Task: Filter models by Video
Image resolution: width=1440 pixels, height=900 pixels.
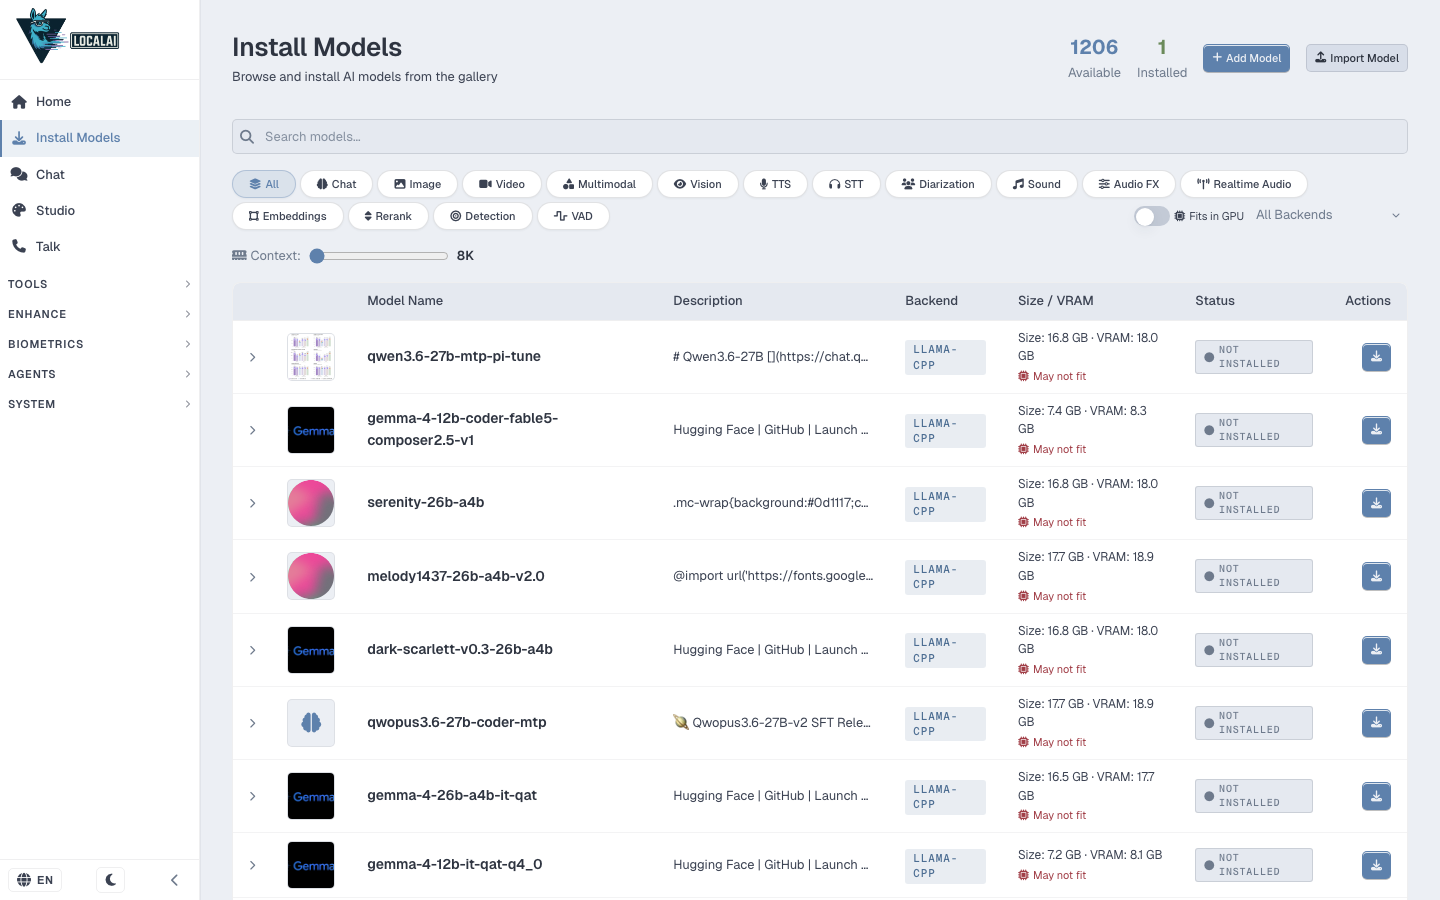Action: [502, 184]
